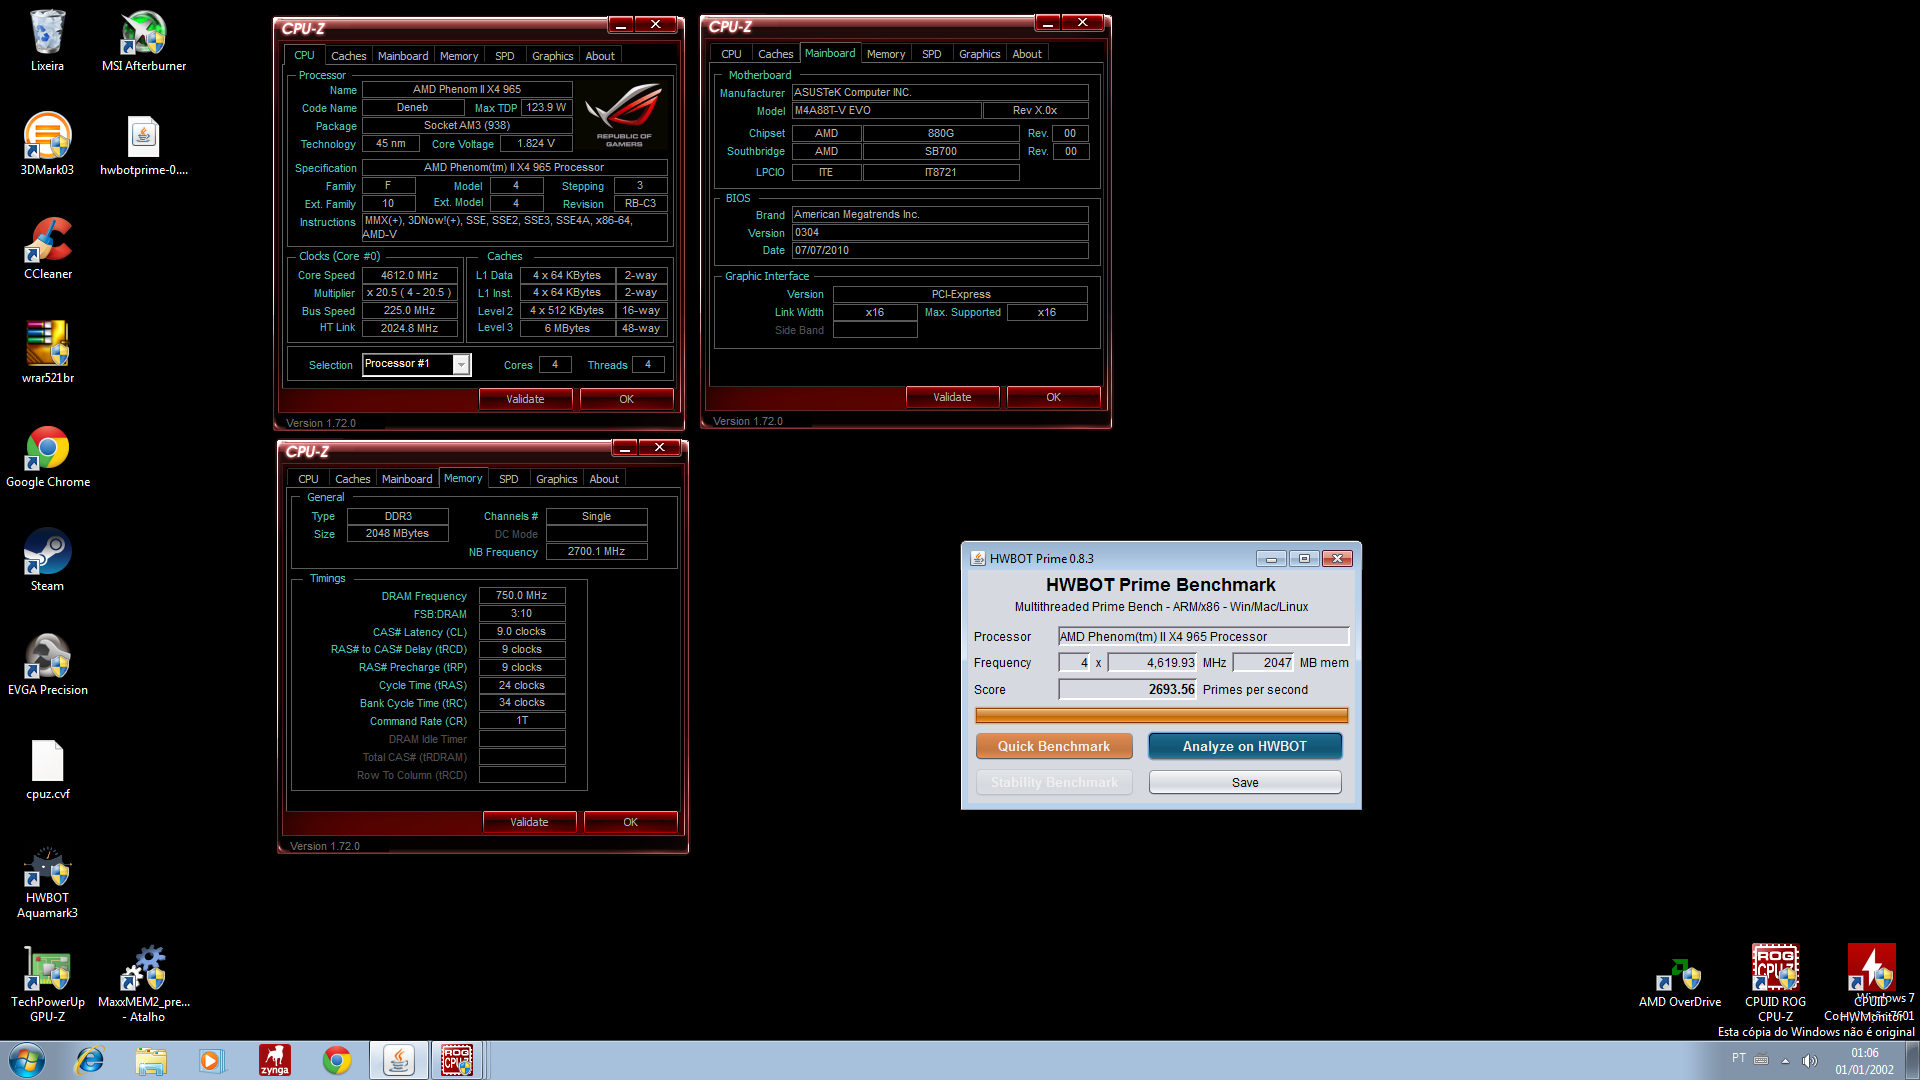Image resolution: width=1920 pixels, height=1080 pixels.
Task: Launch 3DMark03 desktop shortcut
Action: [x=47, y=143]
